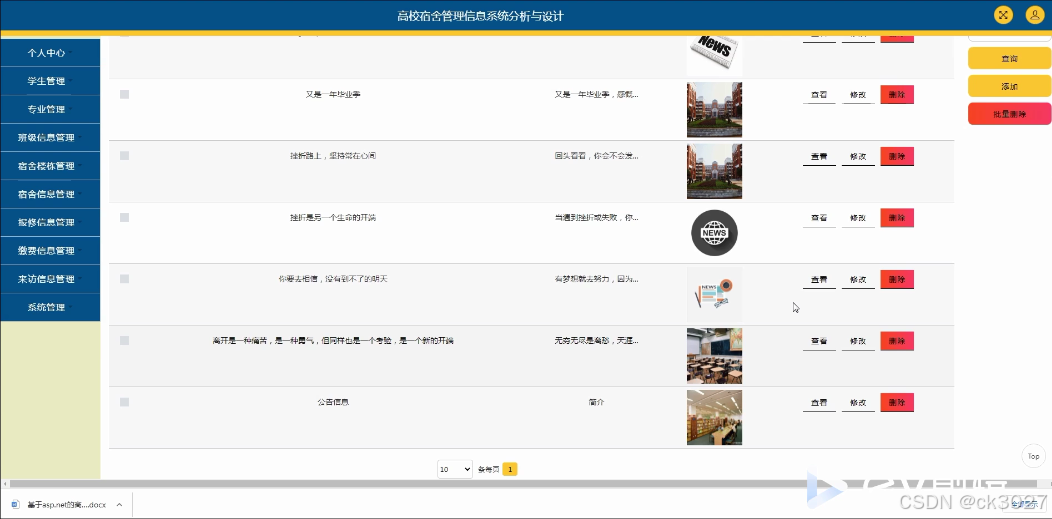This screenshot has width=1052, height=519.
Task: Open downloaded file 基于asp.net的高....docx
Action: (x=66, y=504)
